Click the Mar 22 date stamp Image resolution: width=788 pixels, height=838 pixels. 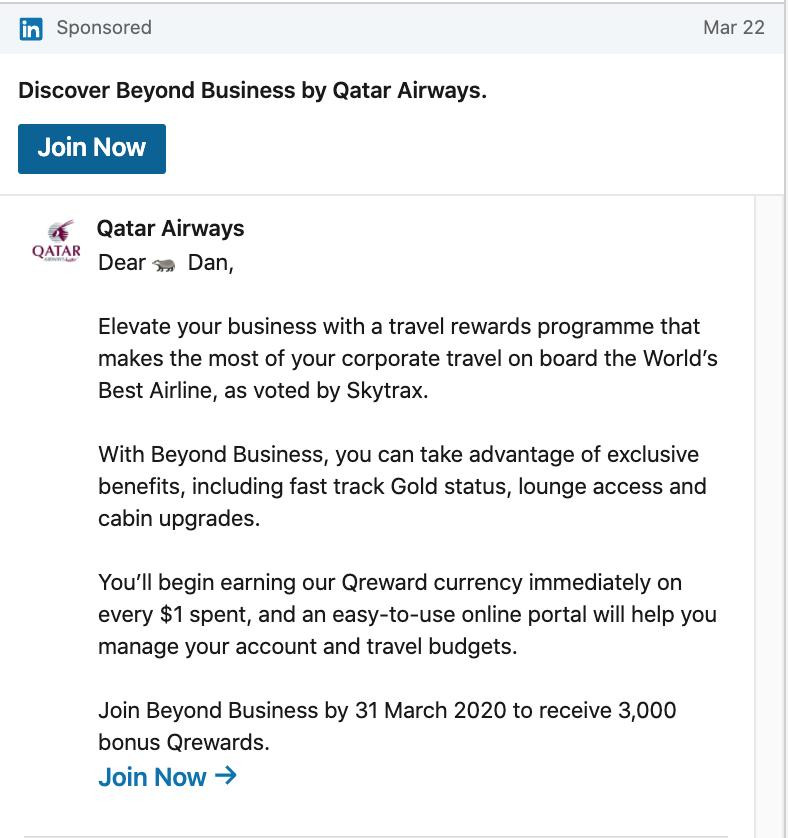coord(733,28)
